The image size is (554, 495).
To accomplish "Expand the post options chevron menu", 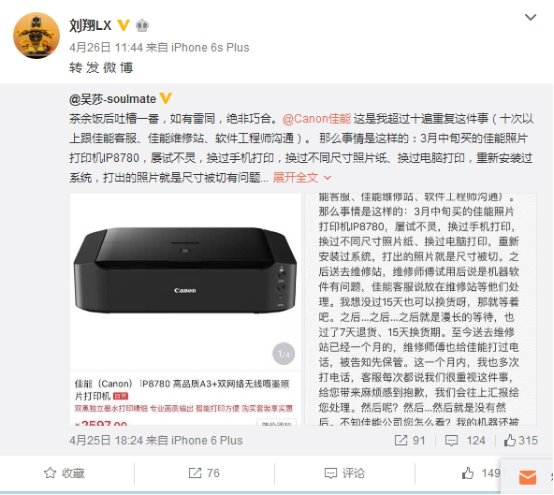I will pyautogui.click(x=530, y=17).
